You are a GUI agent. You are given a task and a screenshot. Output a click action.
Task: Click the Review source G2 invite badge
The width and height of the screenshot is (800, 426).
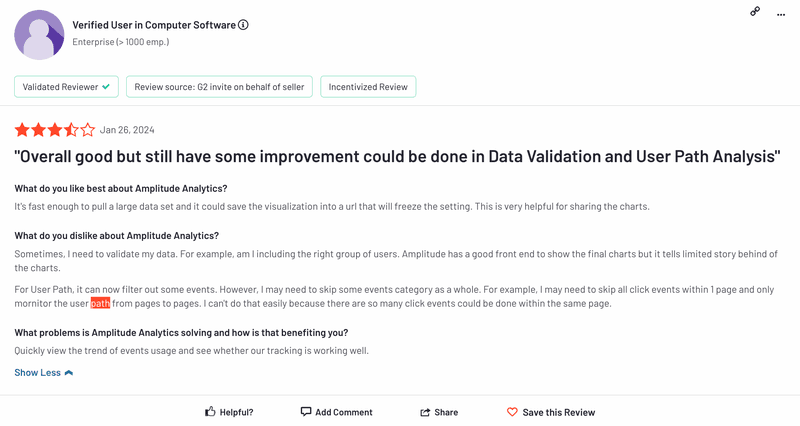click(x=219, y=87)
